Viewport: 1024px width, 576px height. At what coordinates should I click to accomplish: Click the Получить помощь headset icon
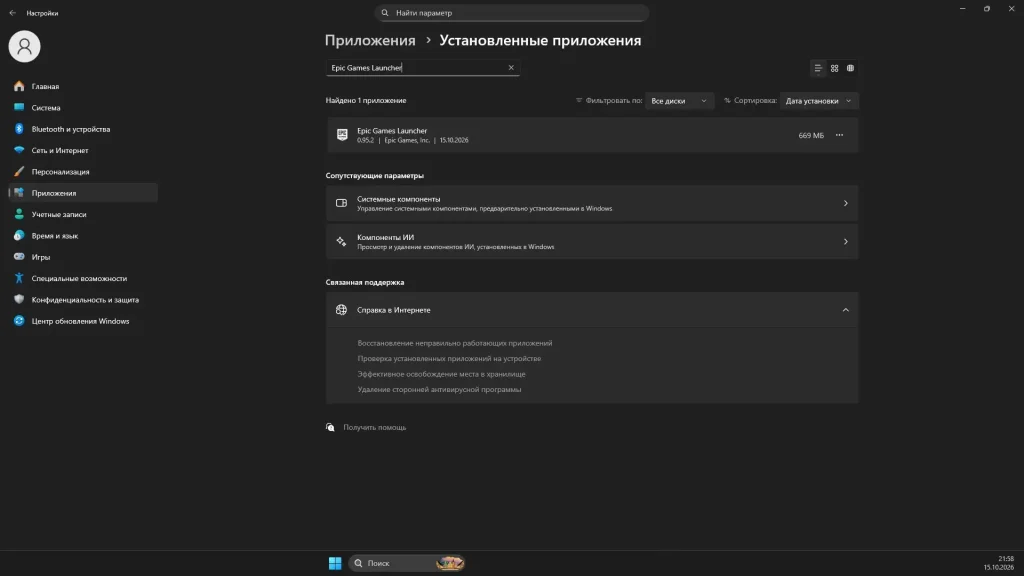[x=330, y=427]
